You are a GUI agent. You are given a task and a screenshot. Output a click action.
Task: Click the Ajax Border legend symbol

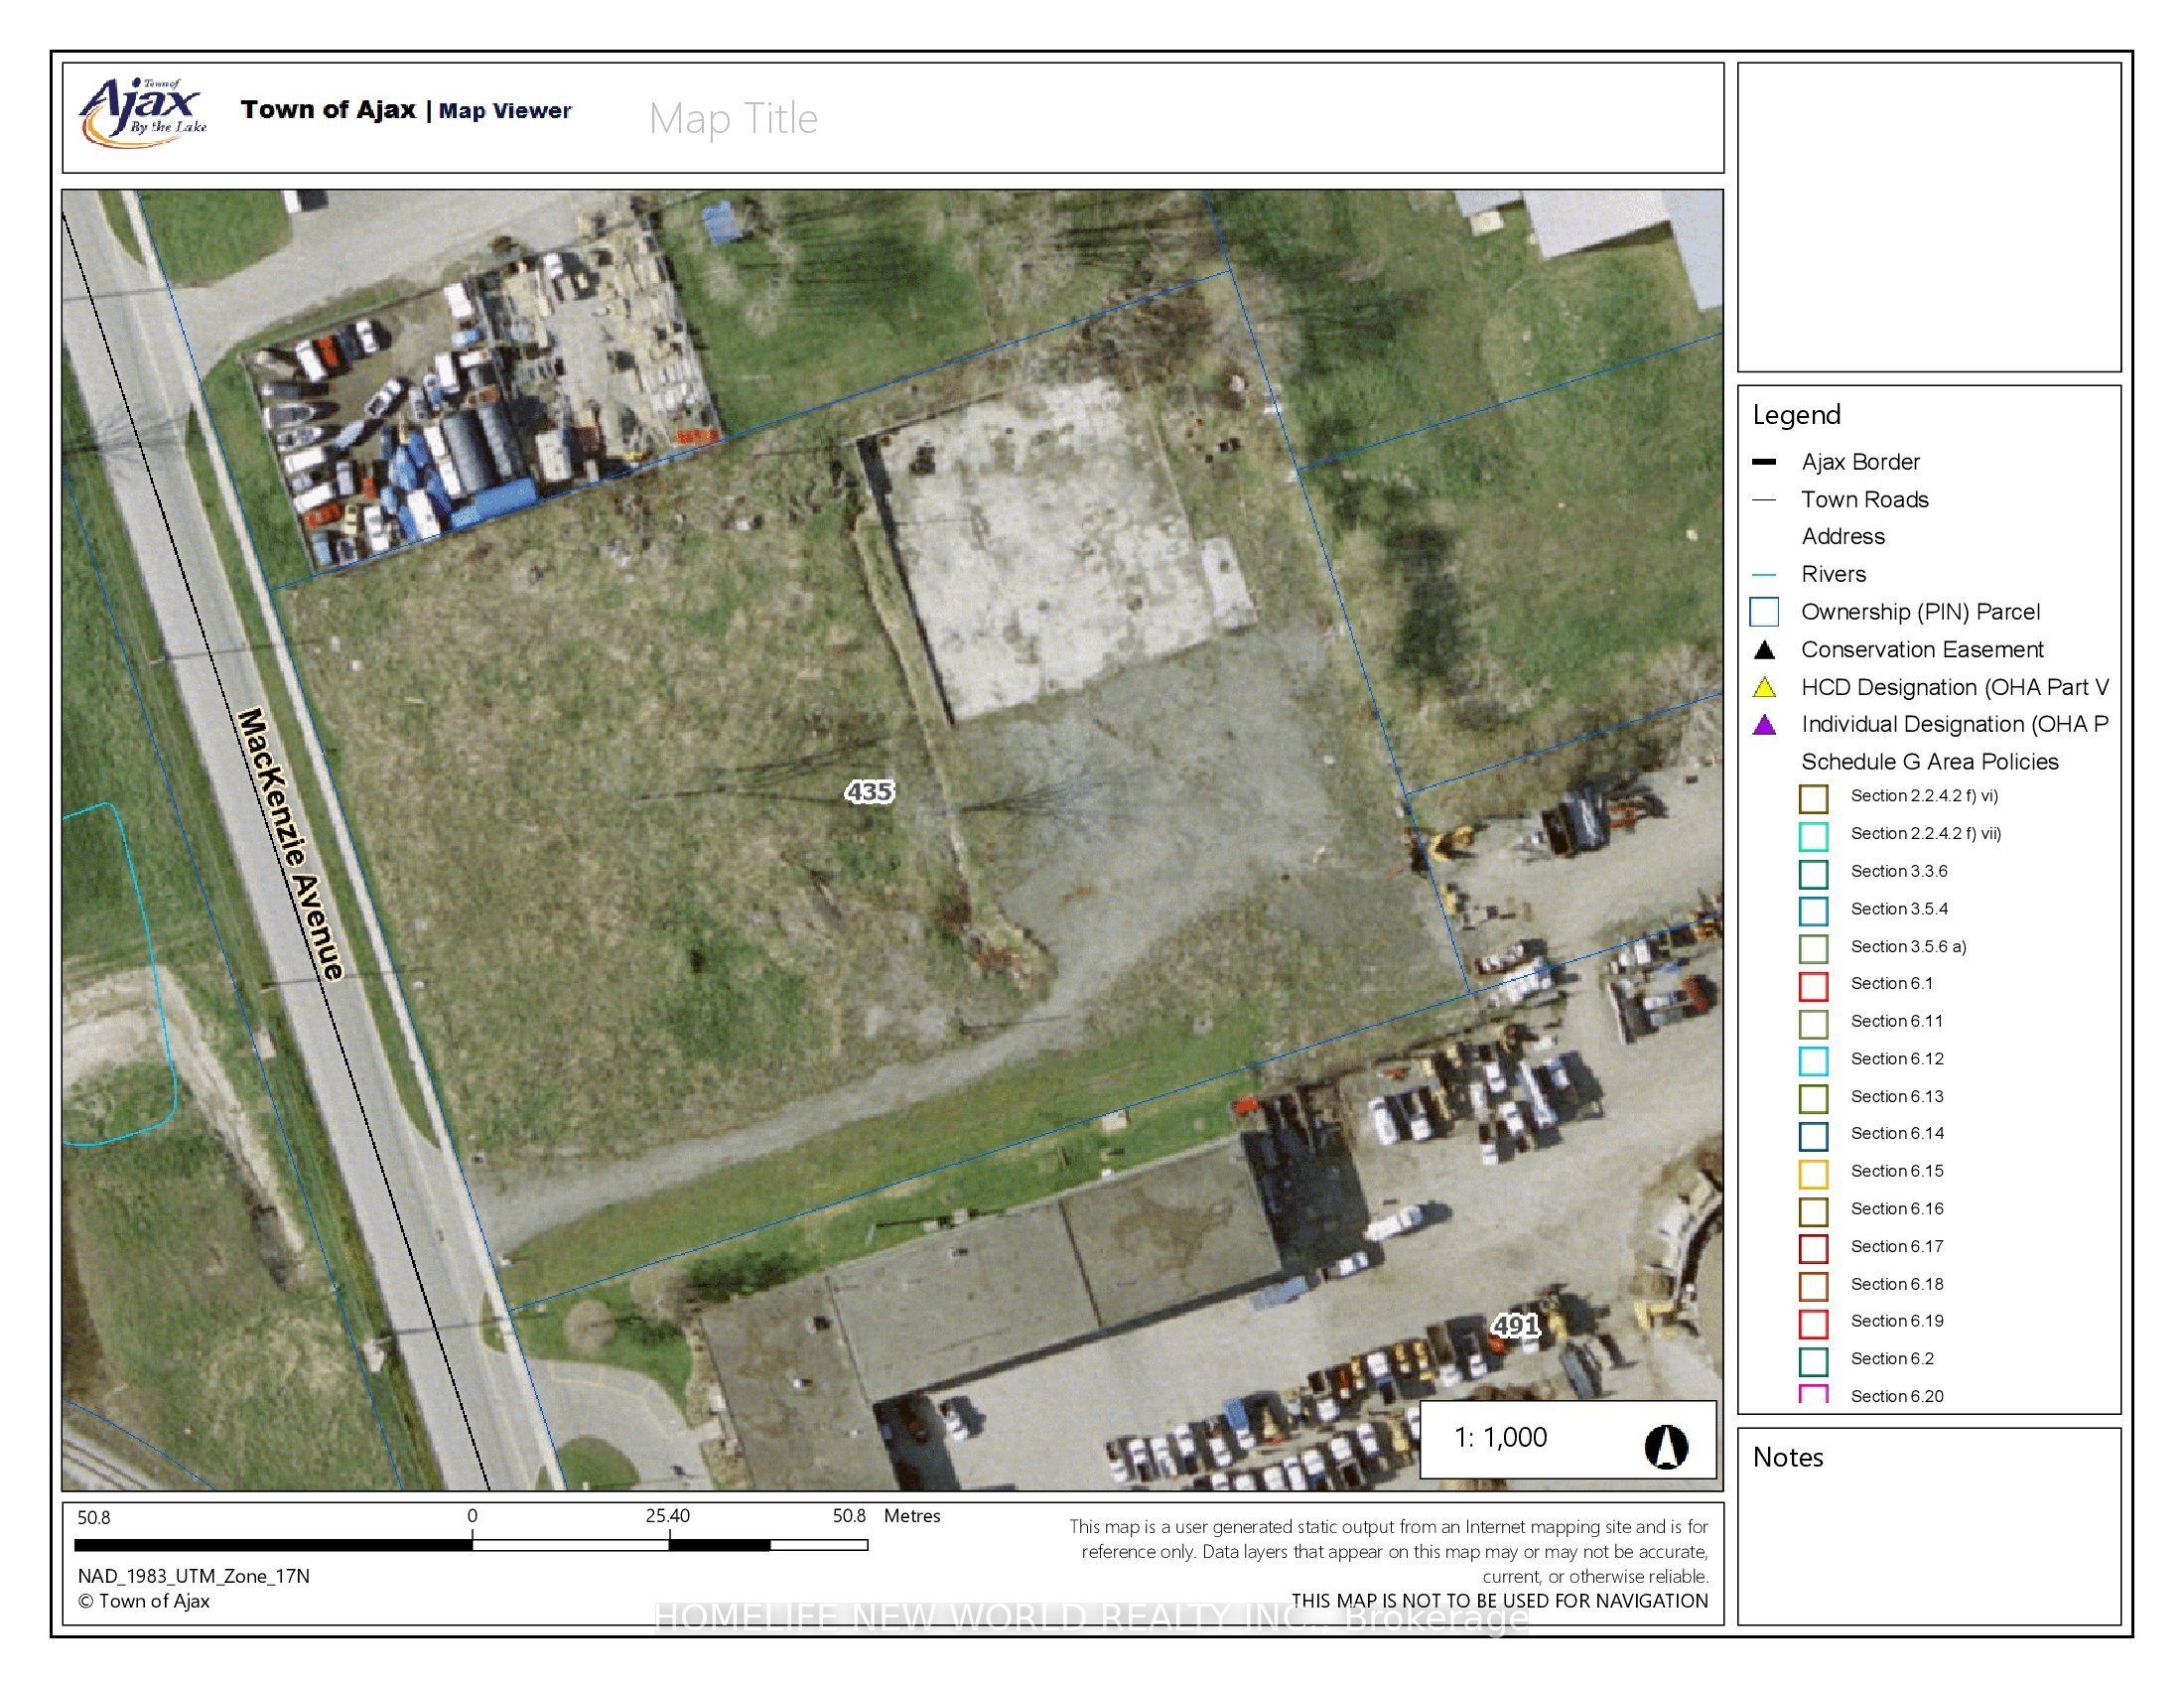pyautogui.click(x=1764, y=462)
